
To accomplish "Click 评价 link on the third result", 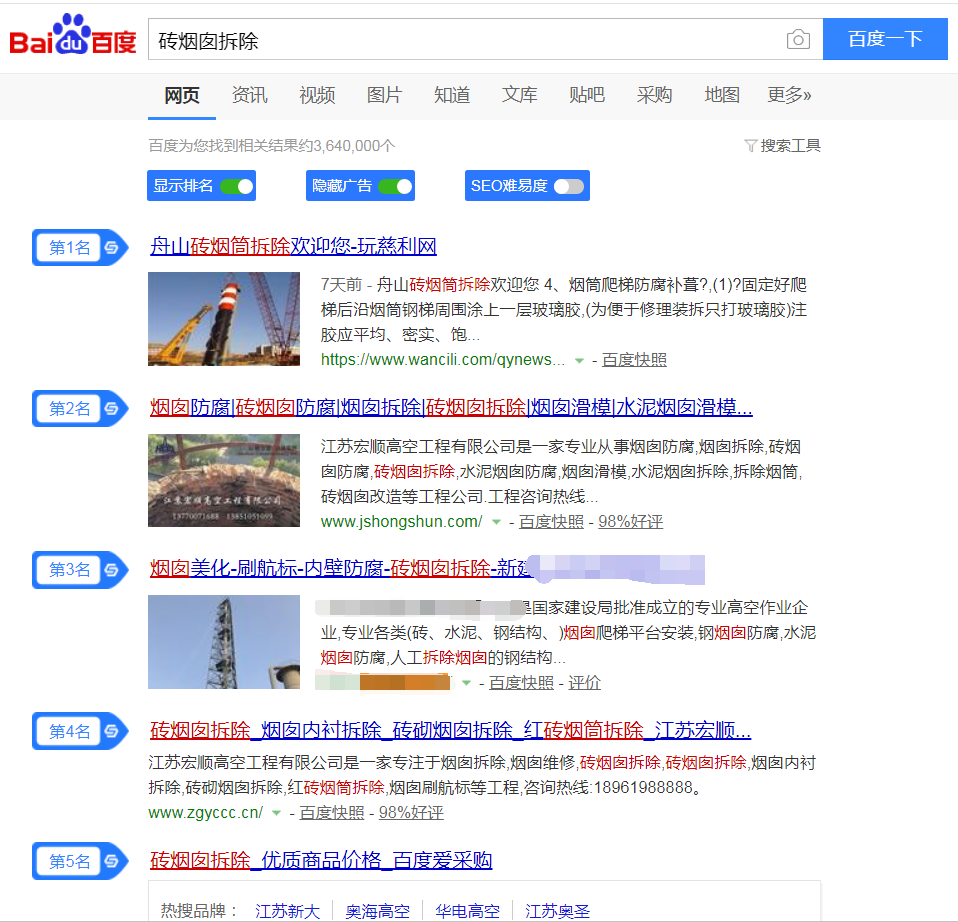I will coord(585,682).
